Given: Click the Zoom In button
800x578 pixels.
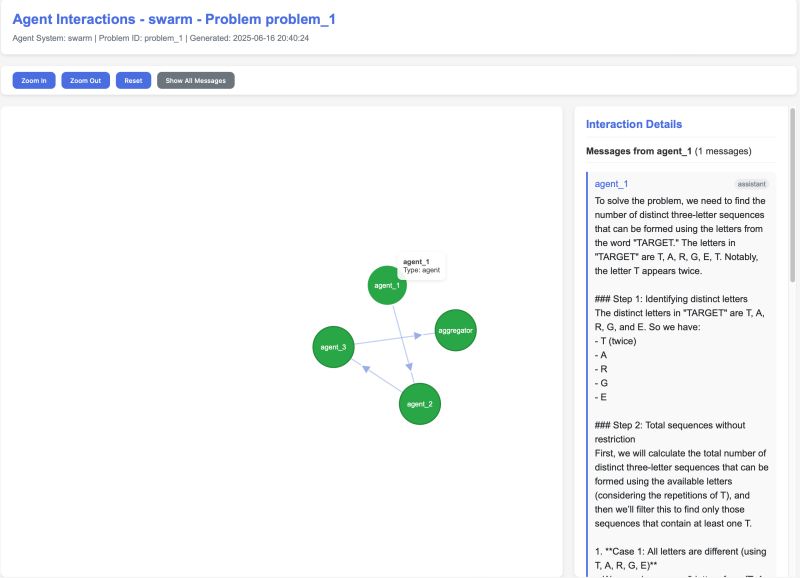Looking at the screenshot, I should [x=33, y=80].
